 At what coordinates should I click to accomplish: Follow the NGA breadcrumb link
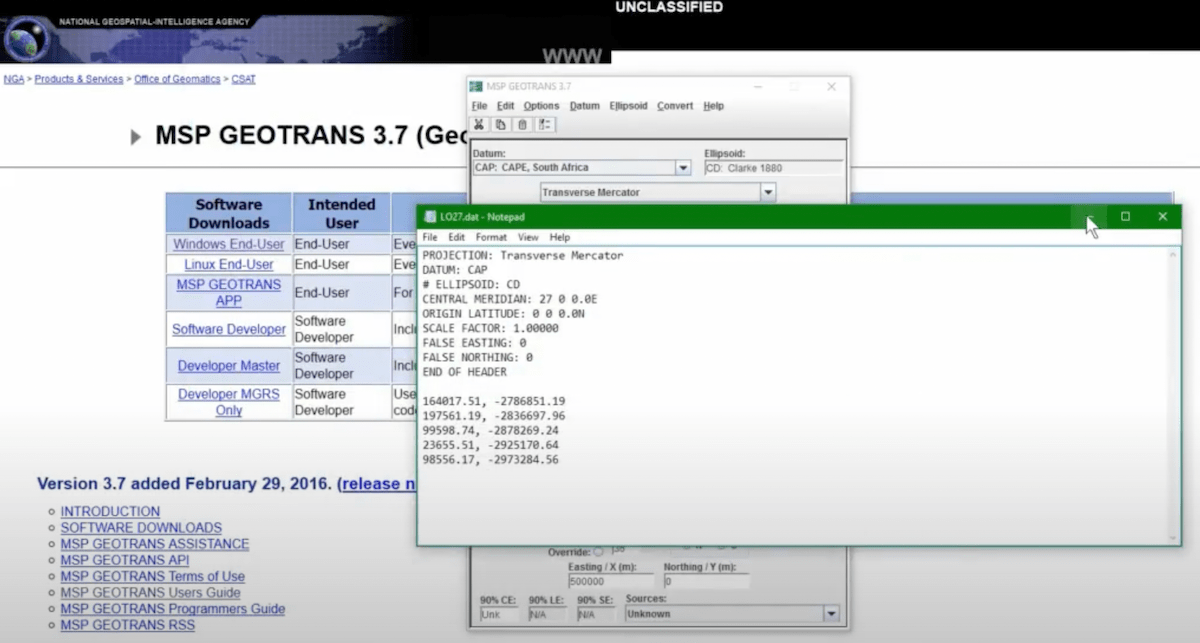click(13, 79)
